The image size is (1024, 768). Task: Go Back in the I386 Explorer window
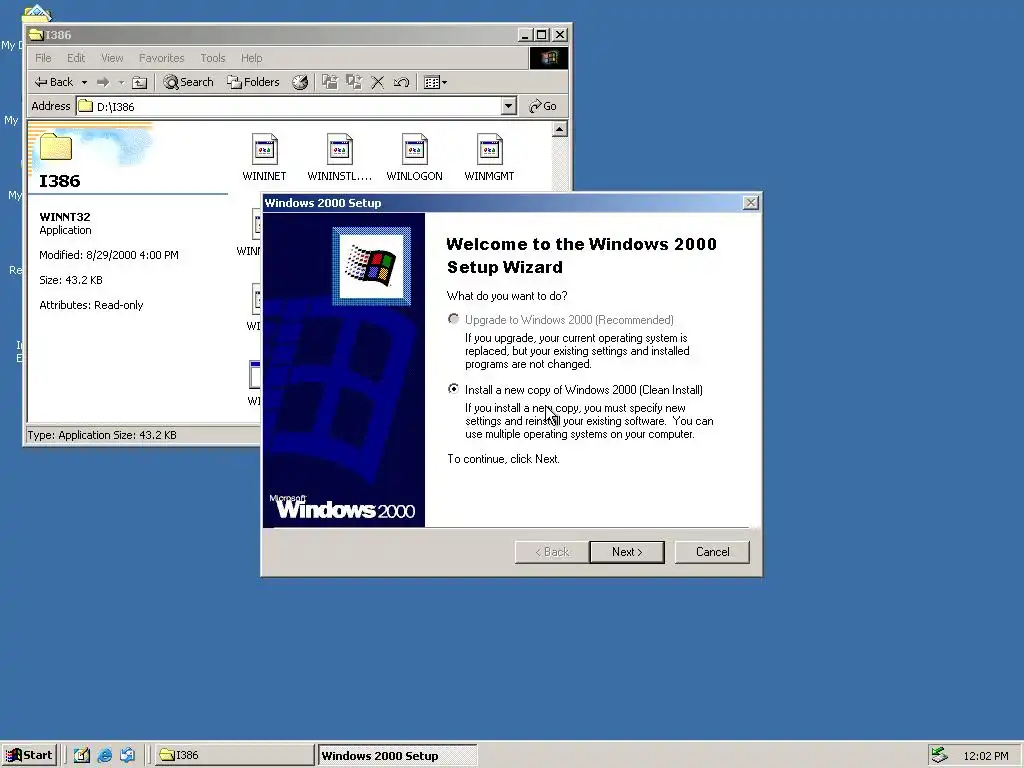[x=54, y=82]
